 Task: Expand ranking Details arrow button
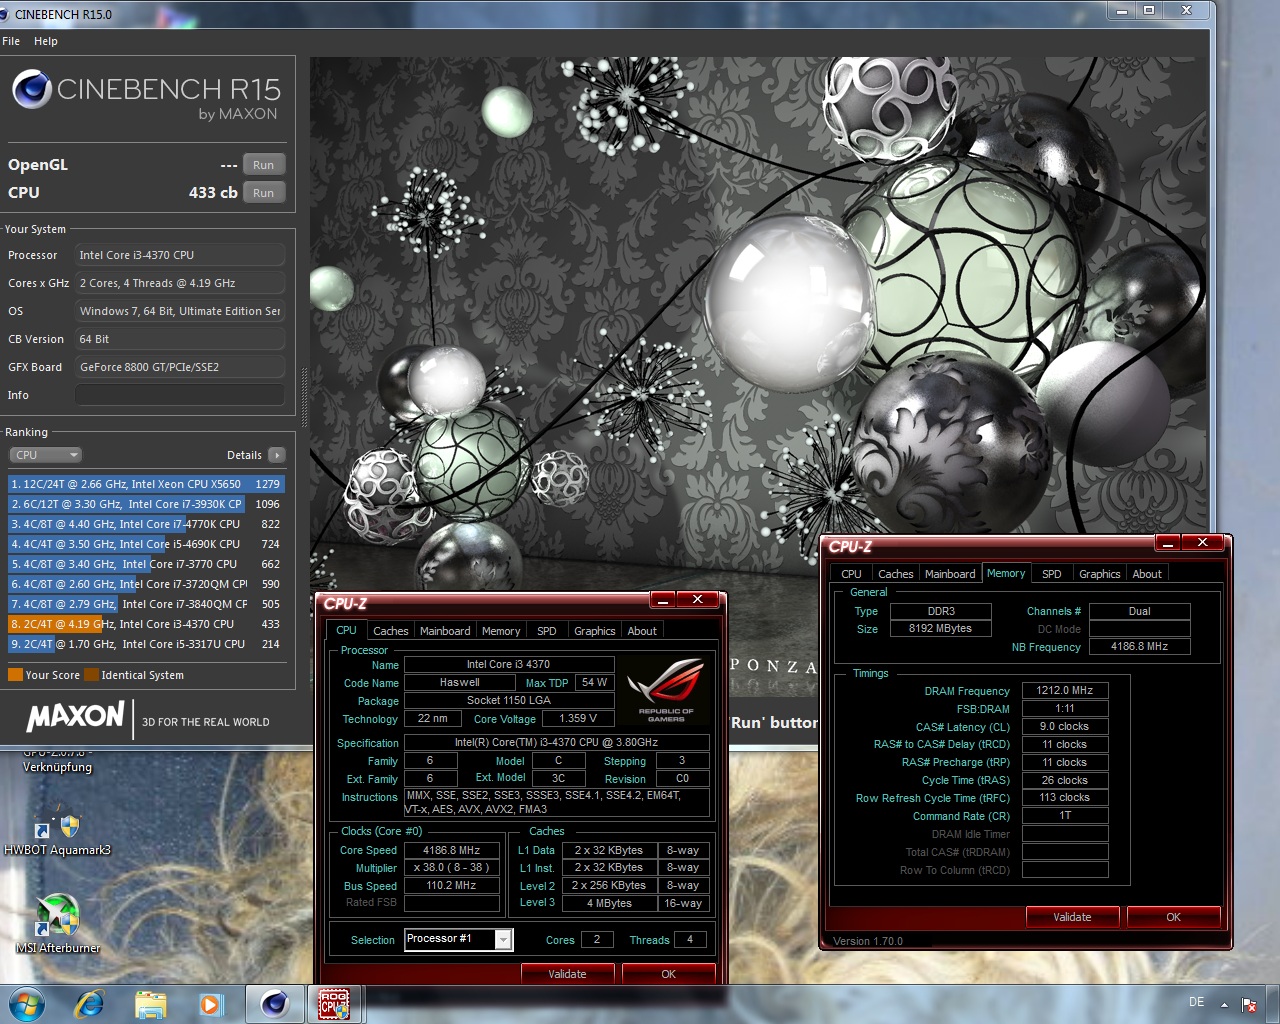[277, 455]
